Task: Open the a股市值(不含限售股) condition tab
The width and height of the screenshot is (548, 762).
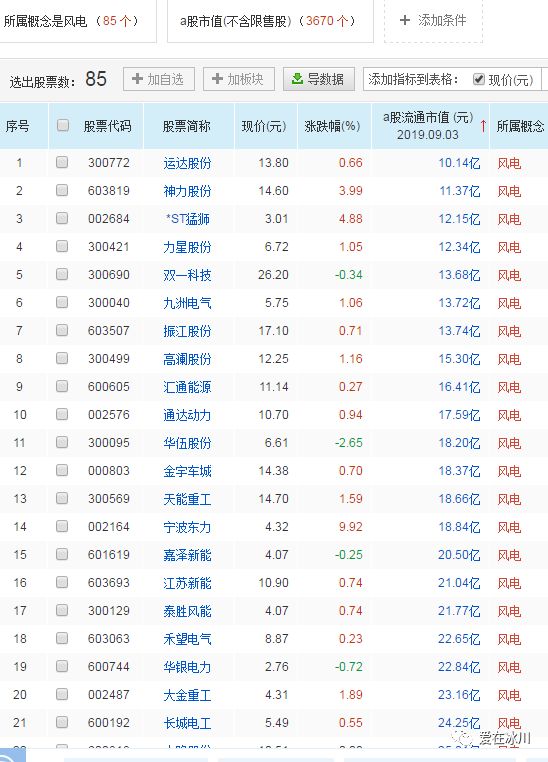Action: (x=270, y=21)
